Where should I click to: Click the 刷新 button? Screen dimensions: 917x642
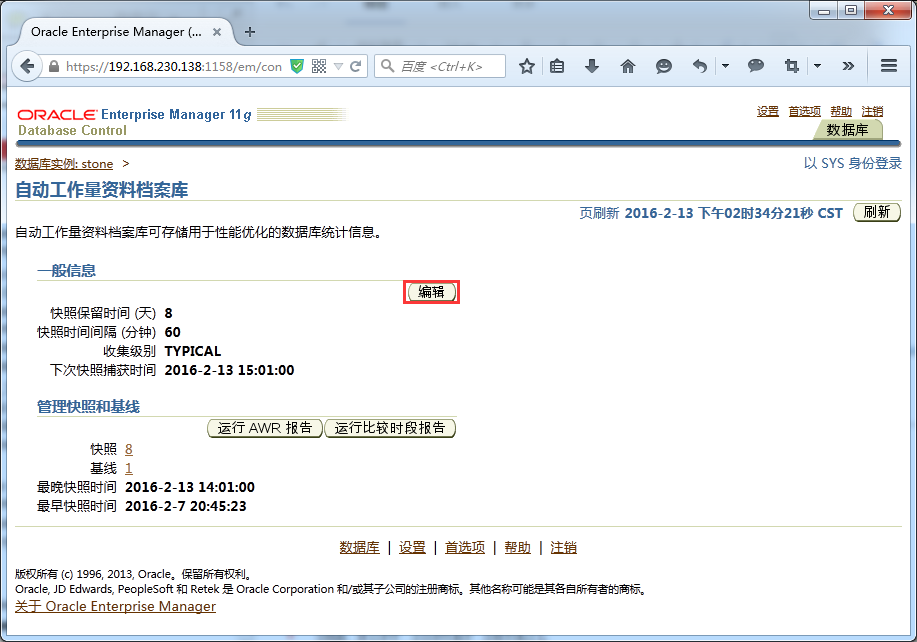point(877,212)
